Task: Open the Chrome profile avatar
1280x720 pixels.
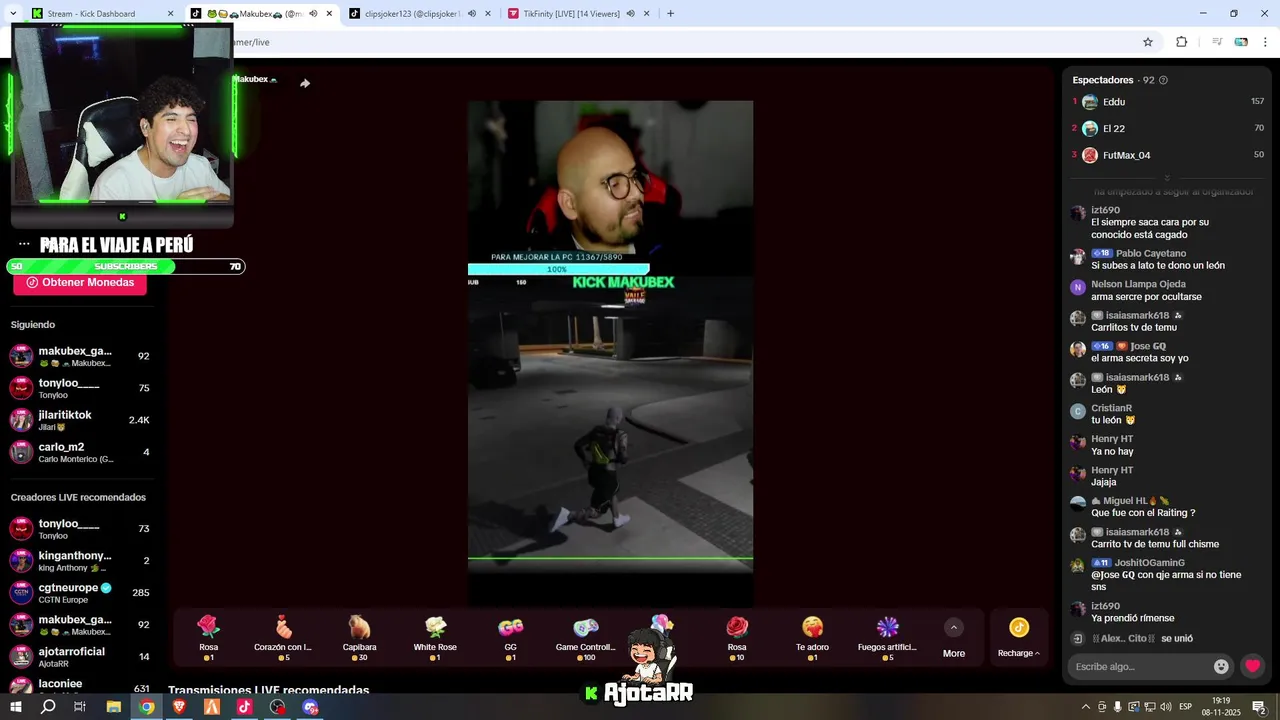Action: [1241, 42]
